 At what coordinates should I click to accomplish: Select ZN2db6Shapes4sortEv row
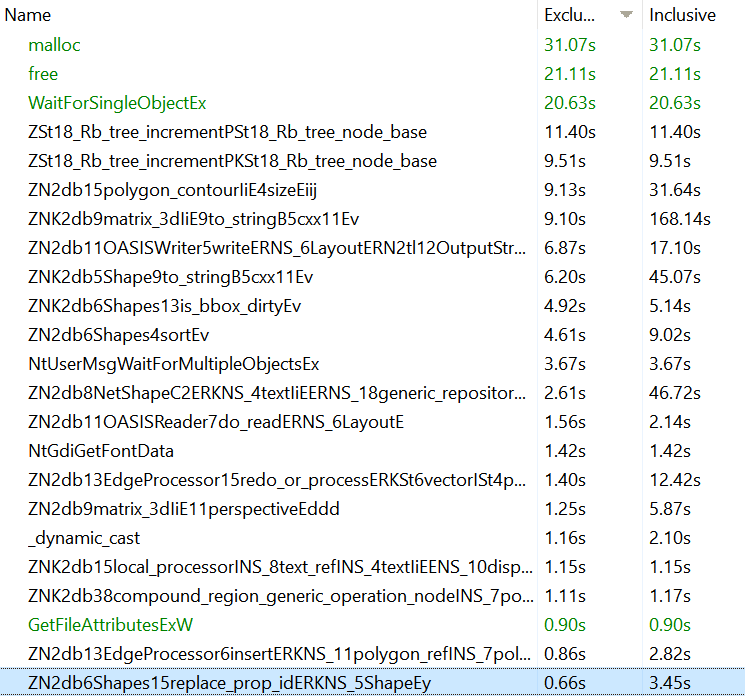(372, 335)
